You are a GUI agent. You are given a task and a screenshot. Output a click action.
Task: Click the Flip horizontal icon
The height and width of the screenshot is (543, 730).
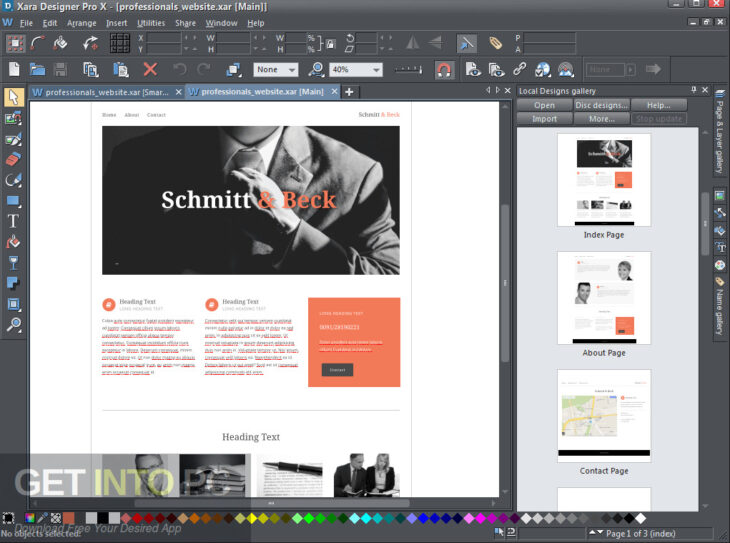pos(412,43)
